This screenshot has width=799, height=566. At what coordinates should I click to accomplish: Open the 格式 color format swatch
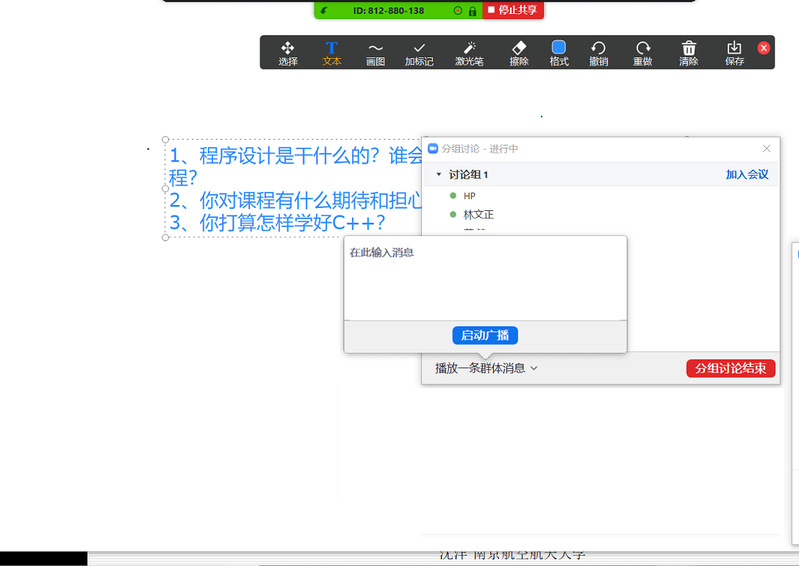[x=559, y=53]
